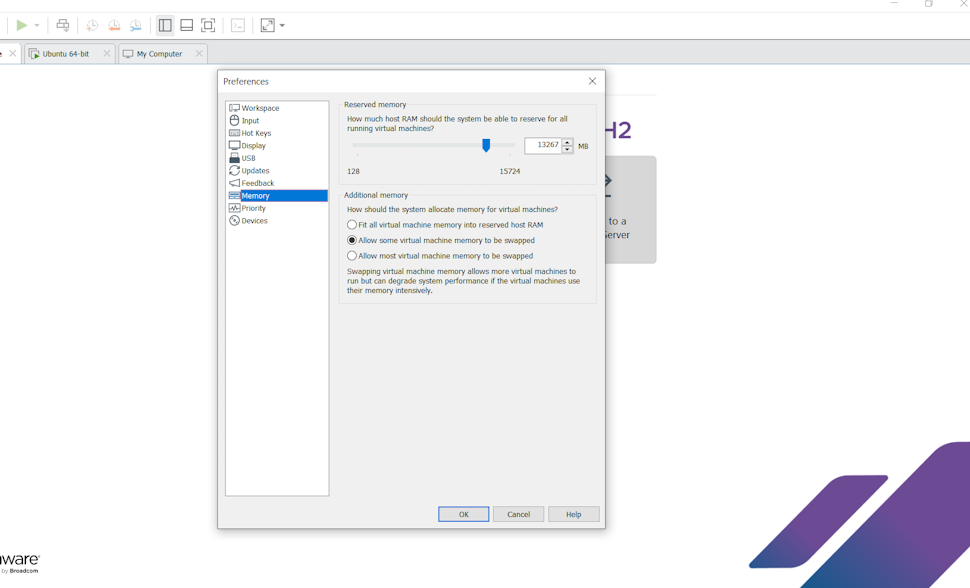Open Help from the Preferences dialog
Image resolution: width=970 pixels, height=588 pixels.
click(573, 514)
